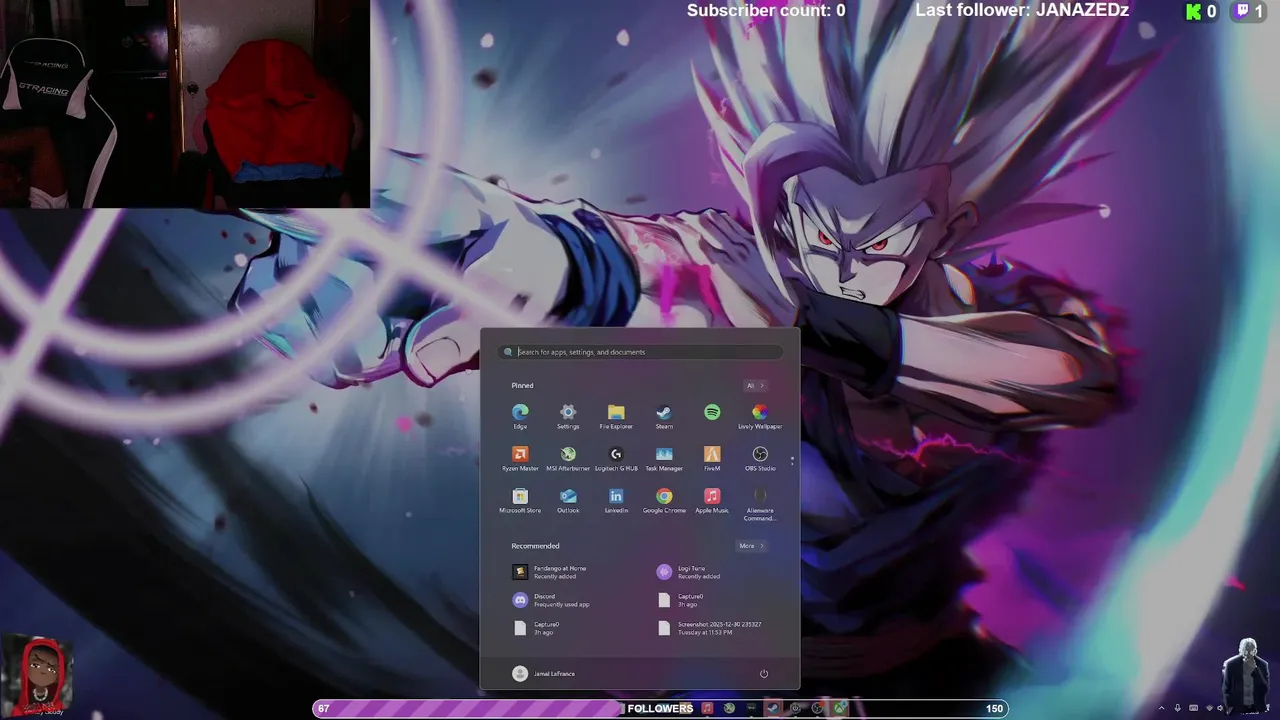
Task: Launch Task Manager pinned app
Action: [664, 458]
